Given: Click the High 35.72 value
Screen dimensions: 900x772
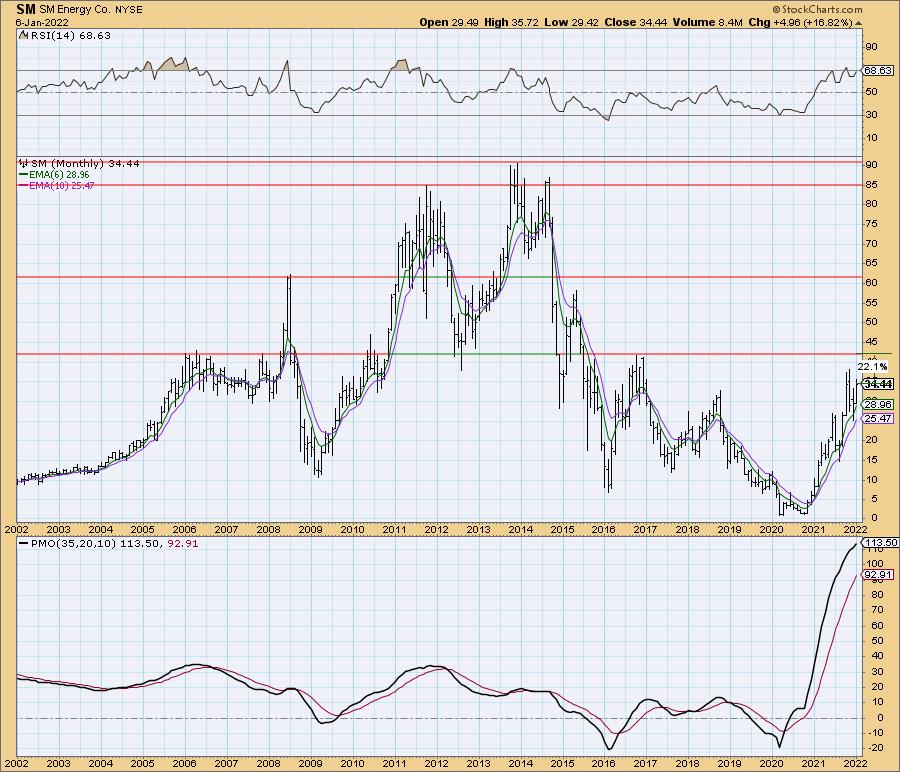Looking at the screenshot, I should pos(511,22).
